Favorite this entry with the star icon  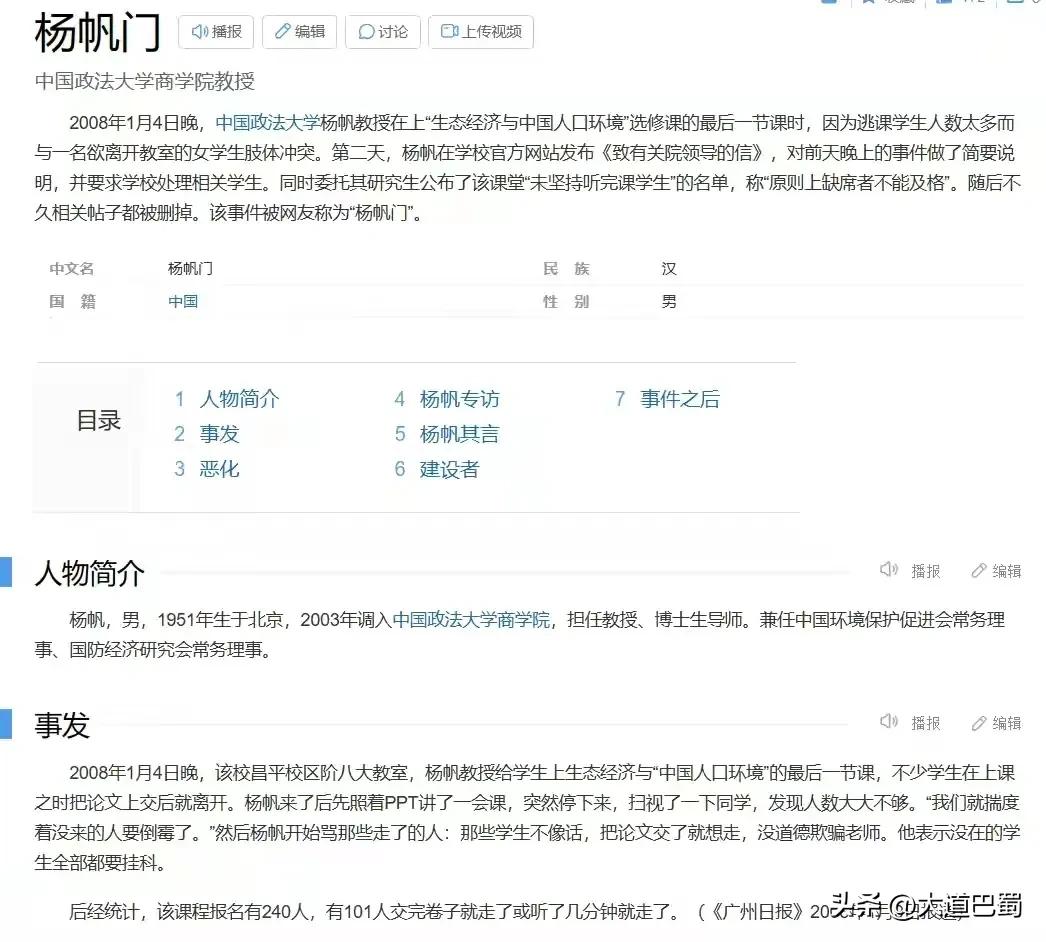coord(868,6)
